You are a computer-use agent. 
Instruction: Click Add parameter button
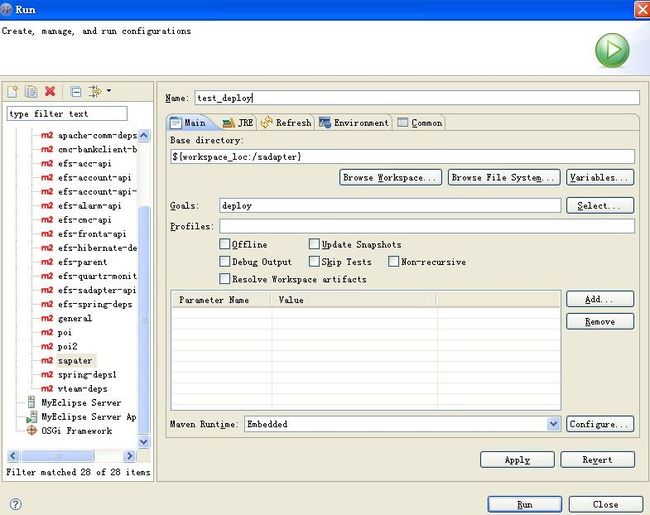600,299
